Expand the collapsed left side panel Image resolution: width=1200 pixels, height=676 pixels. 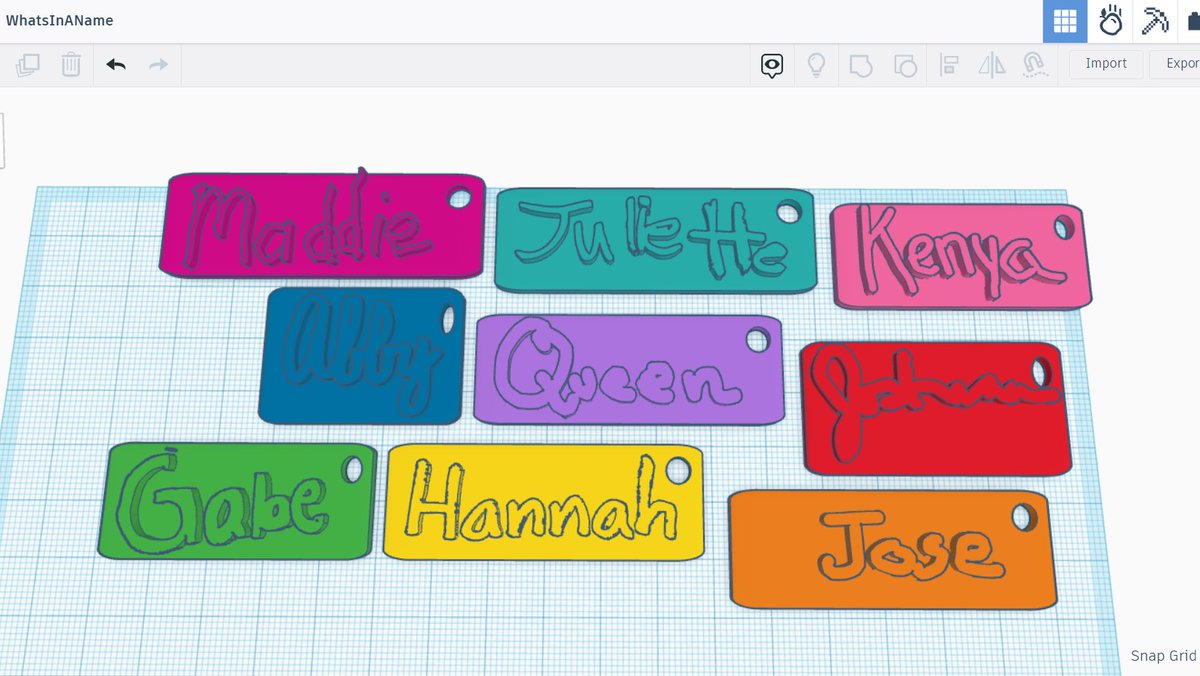tap(4, 140)
